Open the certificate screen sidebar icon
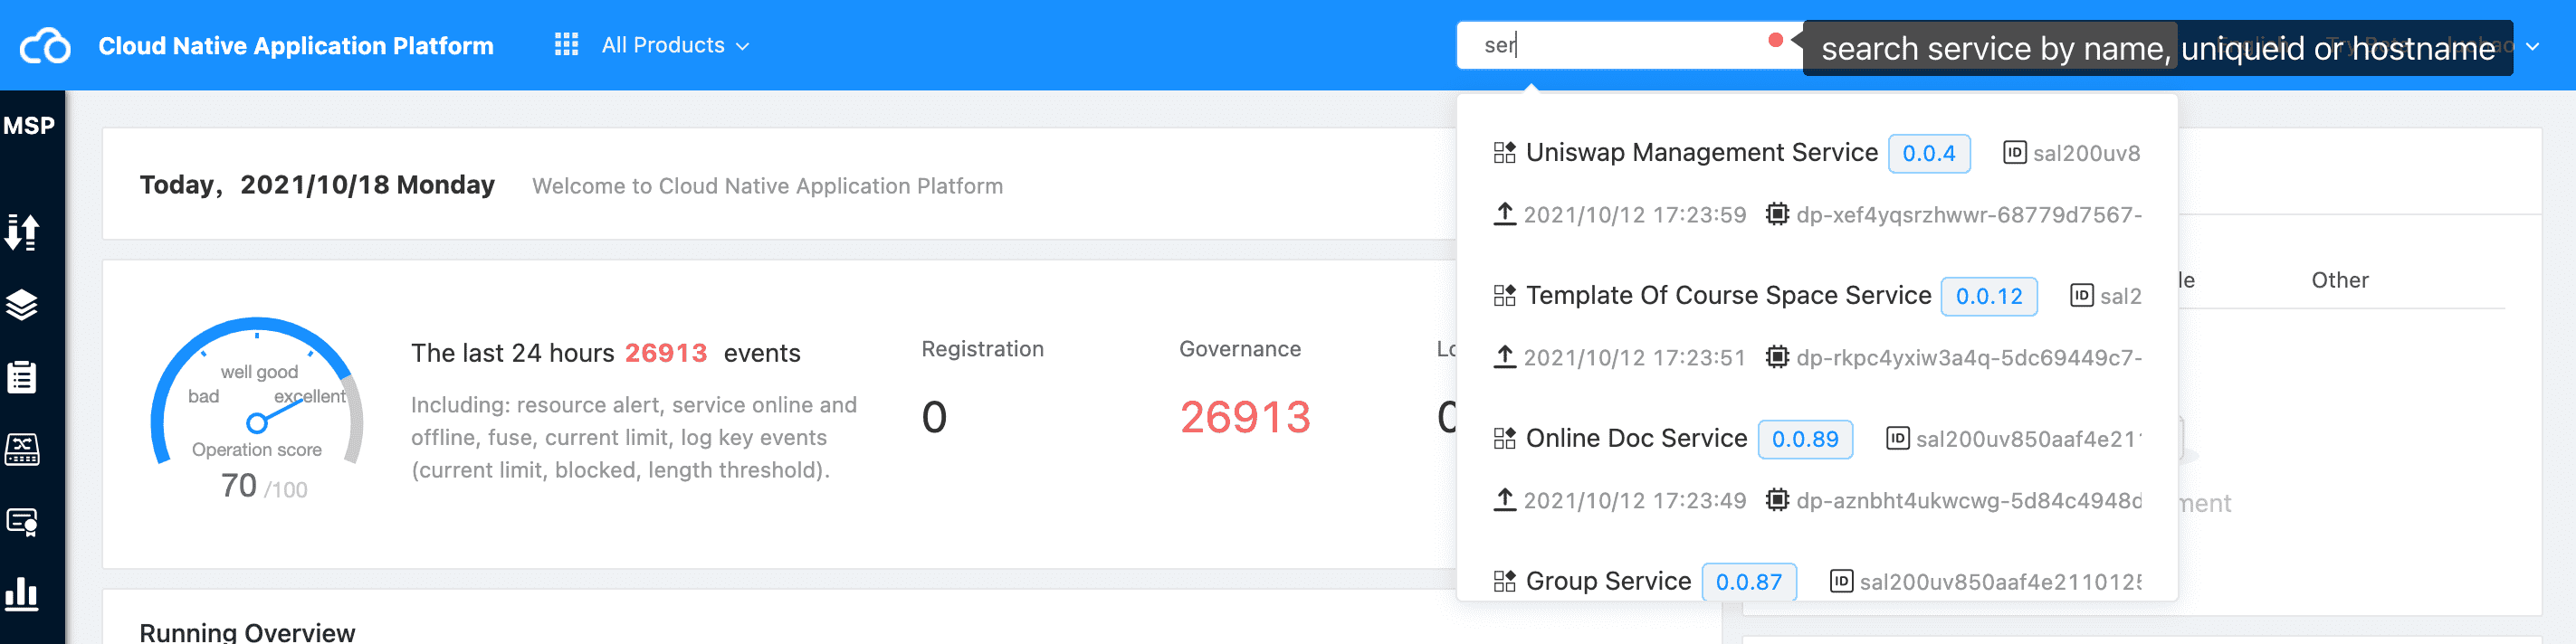The width and height of the screenshot is (2576, 644). [x=22, y=522]
